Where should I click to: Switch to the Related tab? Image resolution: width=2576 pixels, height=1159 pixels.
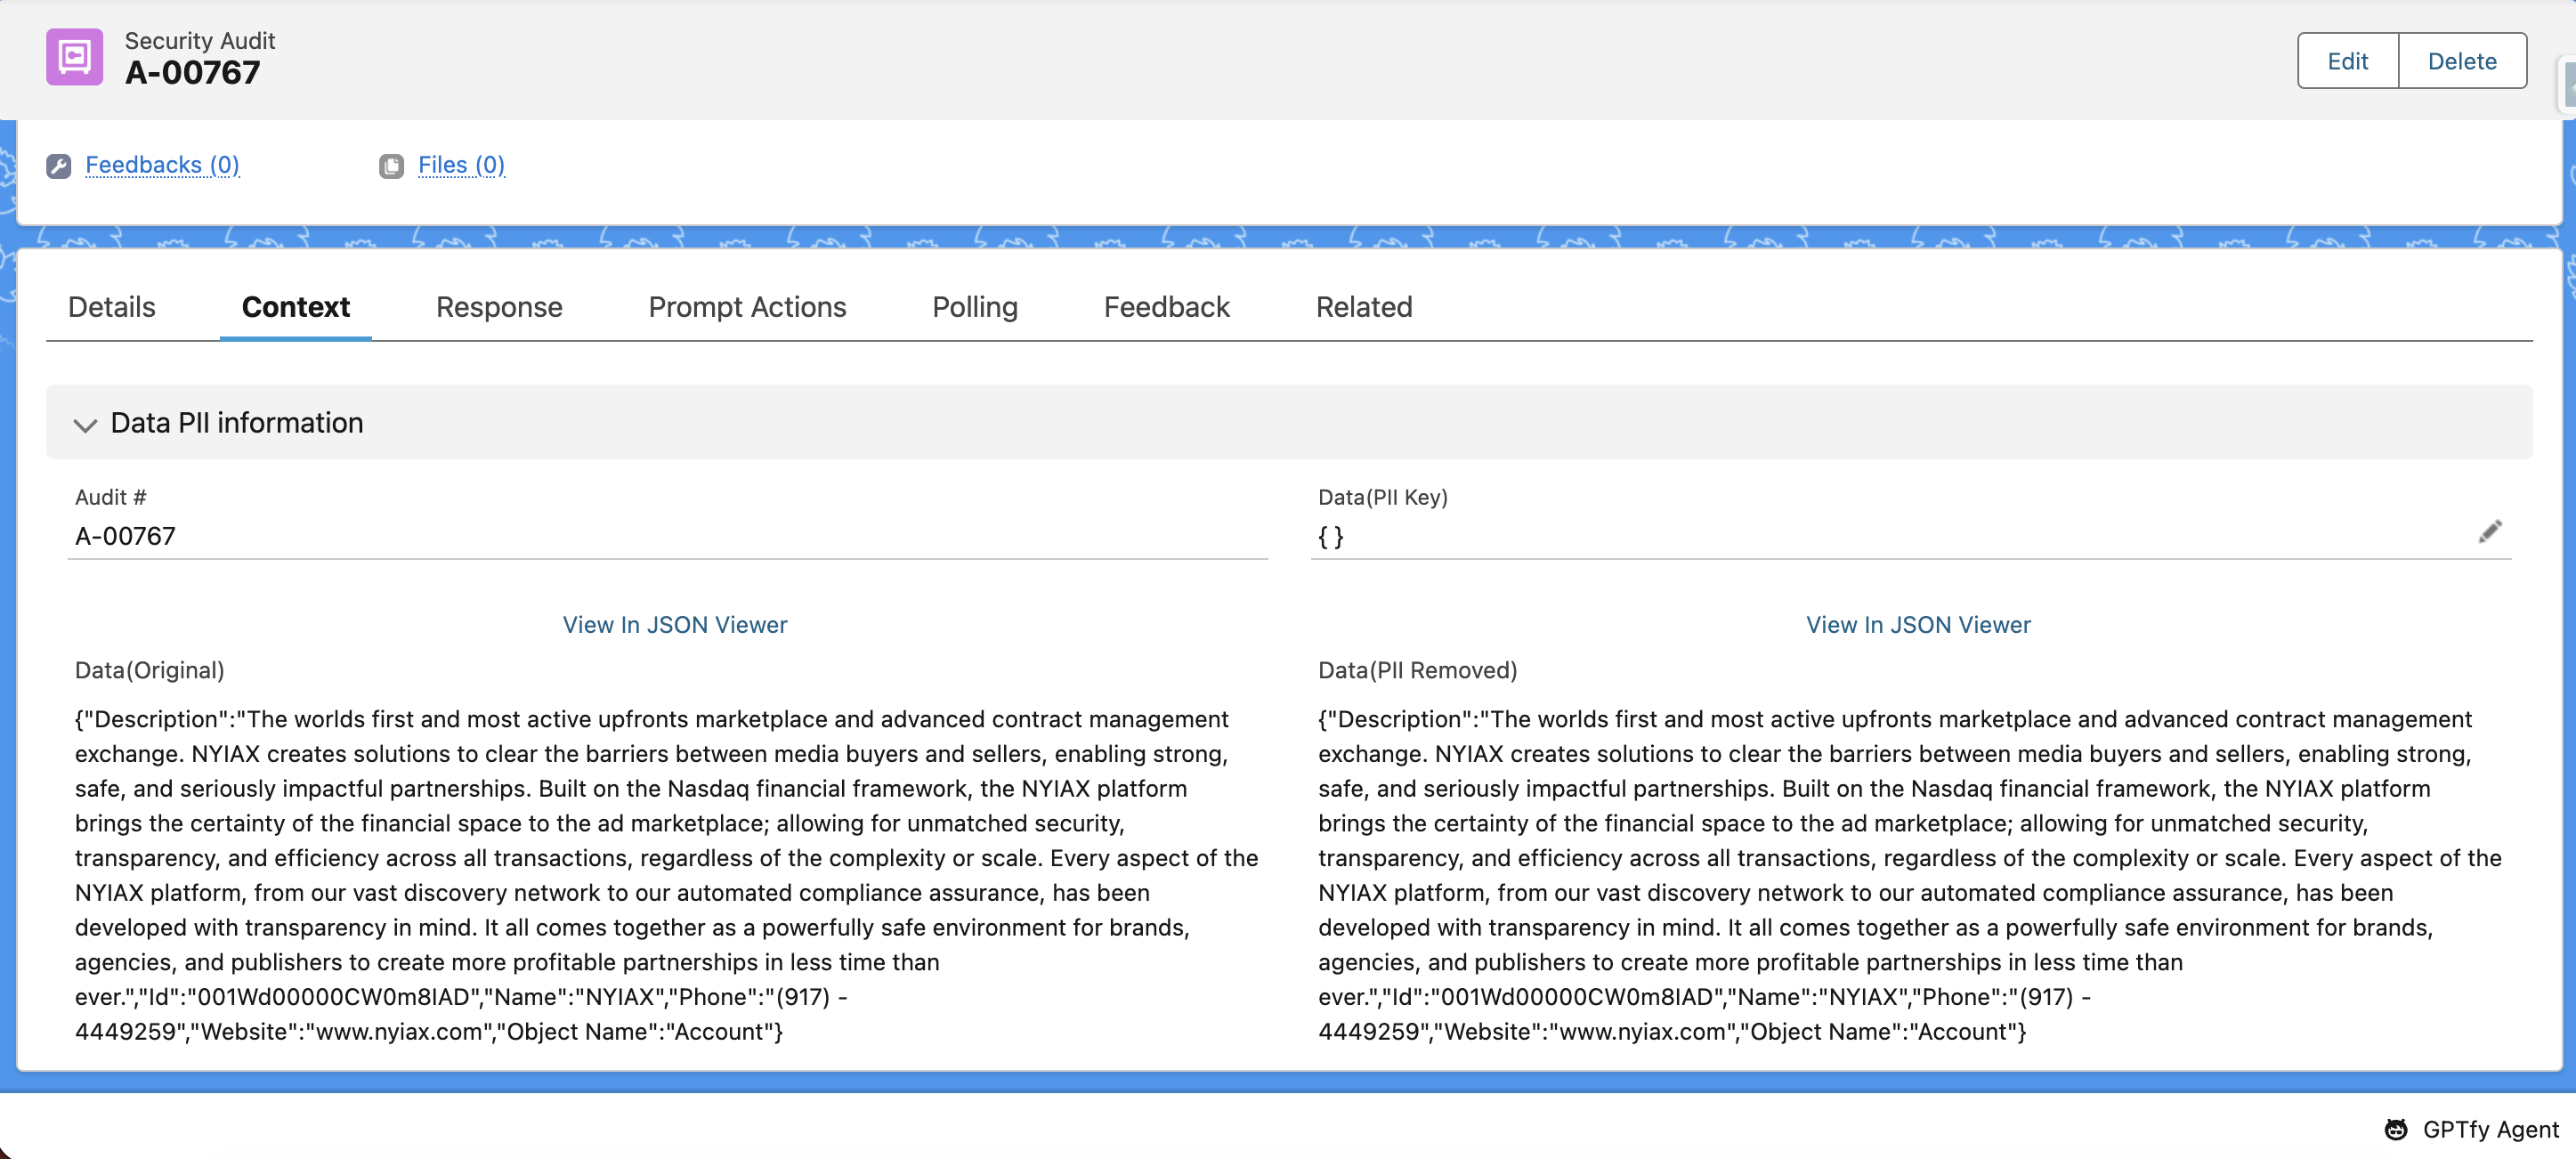point(1363,307)
